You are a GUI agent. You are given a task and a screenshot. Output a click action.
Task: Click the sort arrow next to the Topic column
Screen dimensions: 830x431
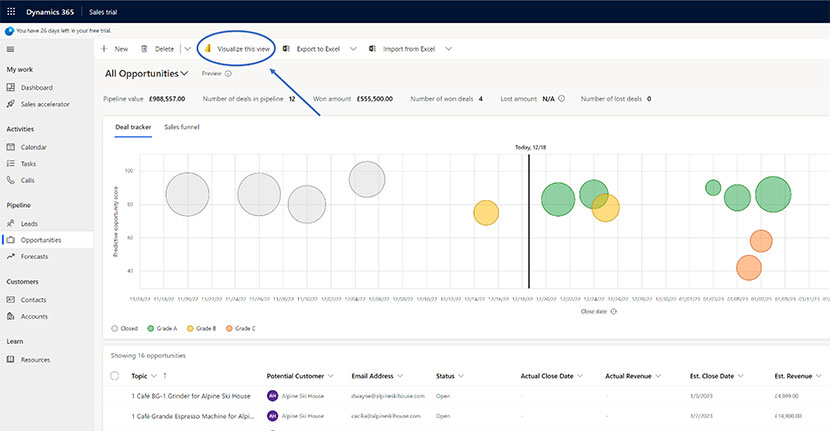pyautogui.click(x=165, y=376)
